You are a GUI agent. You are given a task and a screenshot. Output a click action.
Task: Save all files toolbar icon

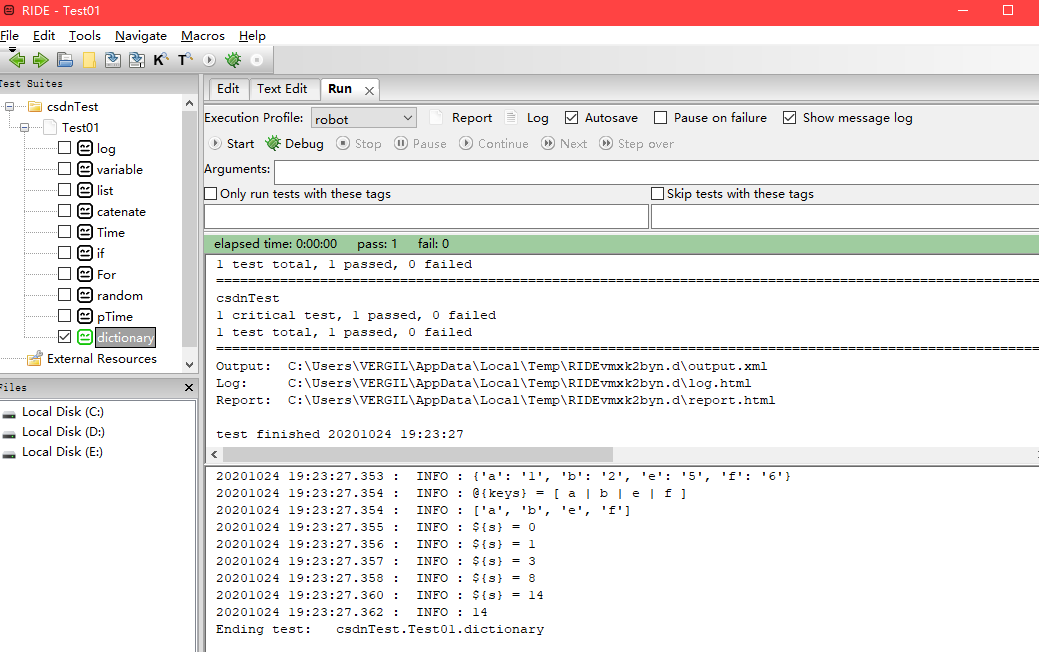(x=137, y=60)
